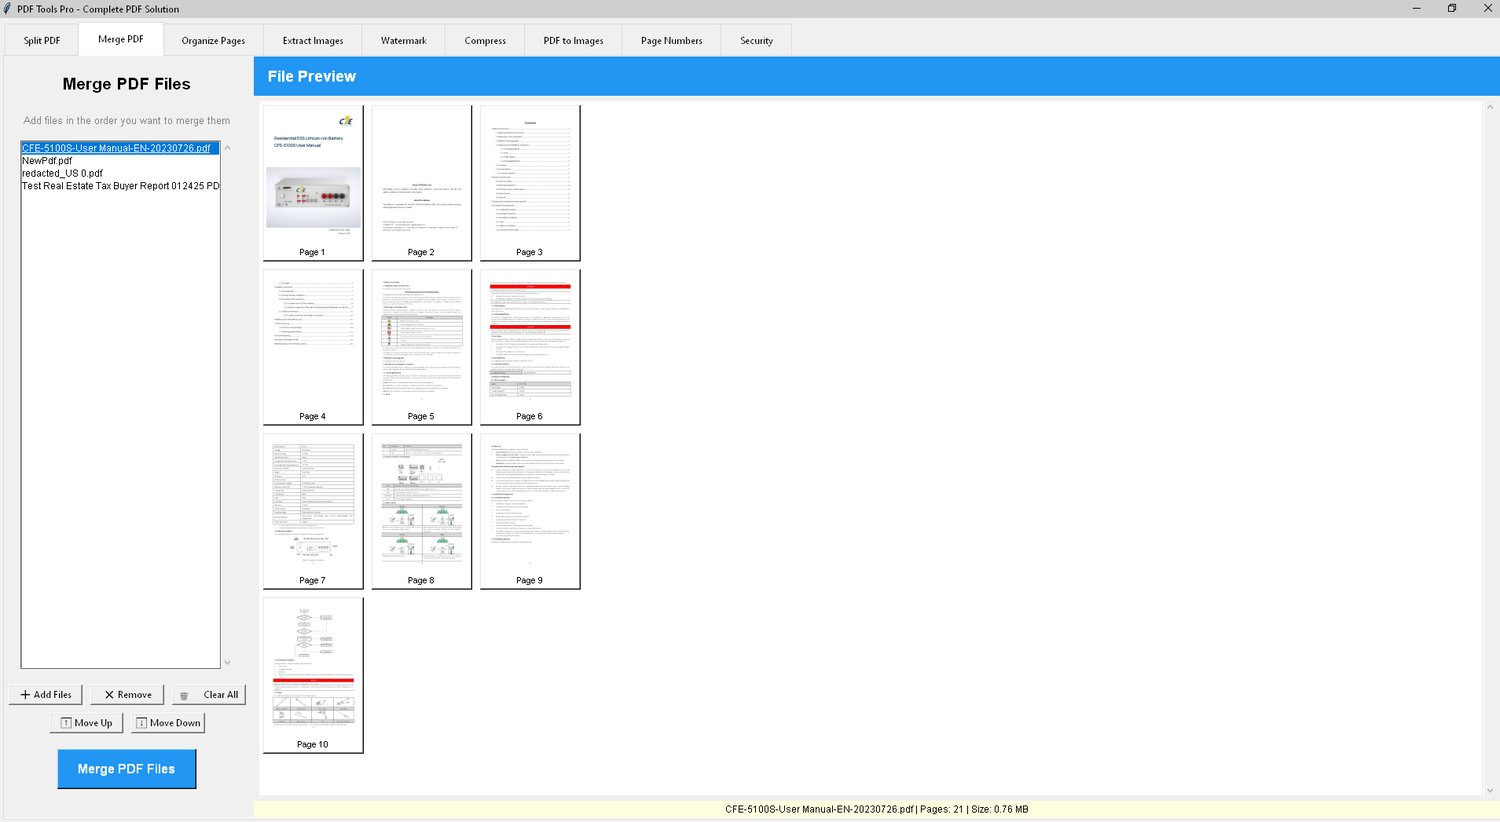Click the File Preview scrollbar up arrow
Viewport: 1500px width, 822px height.
[1490, 106]
